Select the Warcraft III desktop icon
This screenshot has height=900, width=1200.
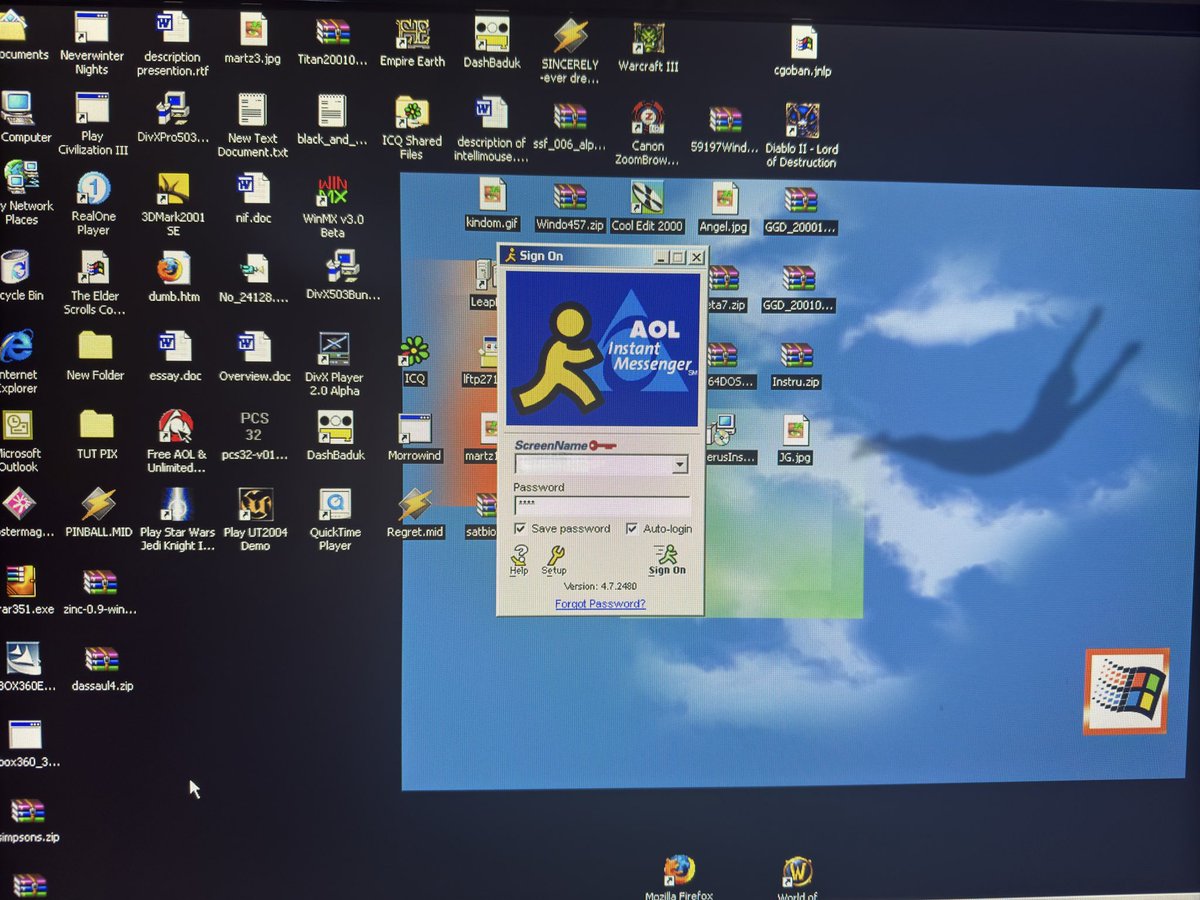point(648,39)
